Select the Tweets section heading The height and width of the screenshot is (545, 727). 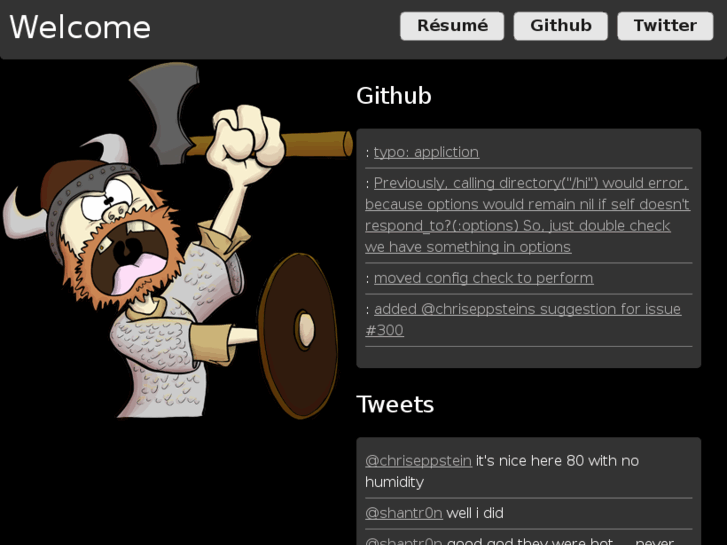coord(395,404)
